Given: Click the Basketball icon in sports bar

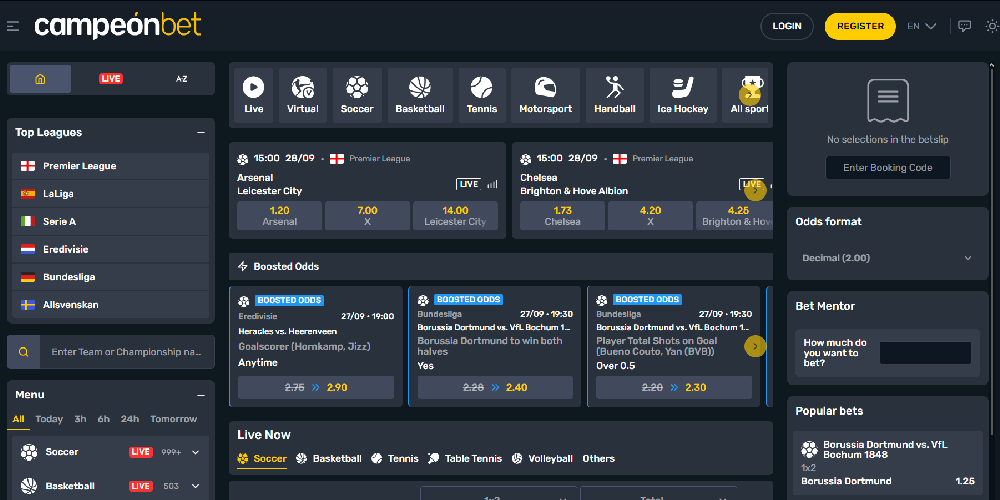Looking at the screenshot, I should (420, 89).
